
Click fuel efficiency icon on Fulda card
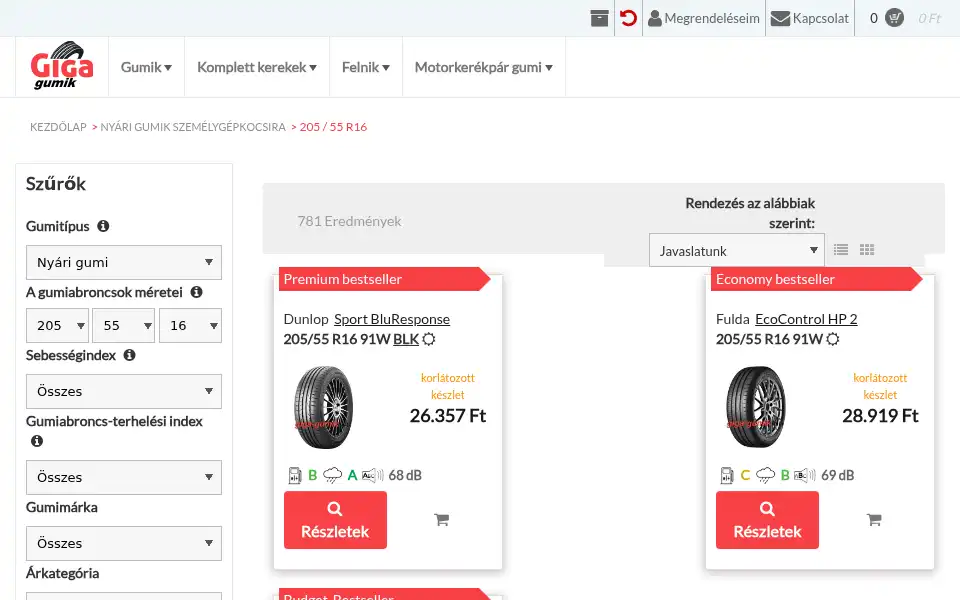(727, 475)
